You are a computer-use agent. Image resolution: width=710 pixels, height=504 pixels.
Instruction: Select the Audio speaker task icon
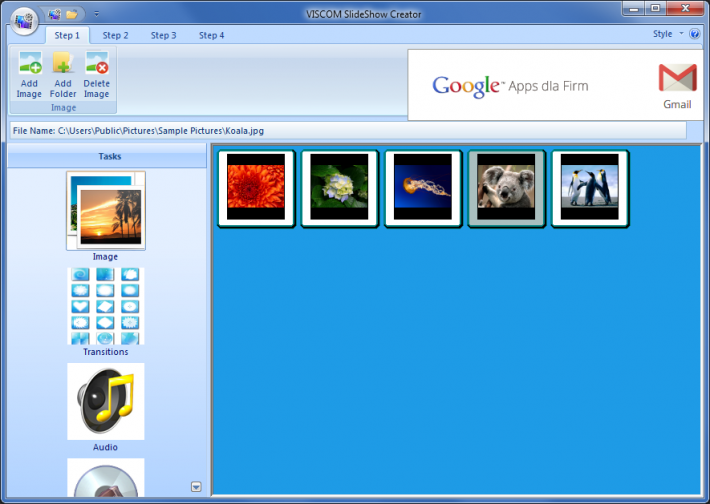pyautogui.click(x=106, y=401)
